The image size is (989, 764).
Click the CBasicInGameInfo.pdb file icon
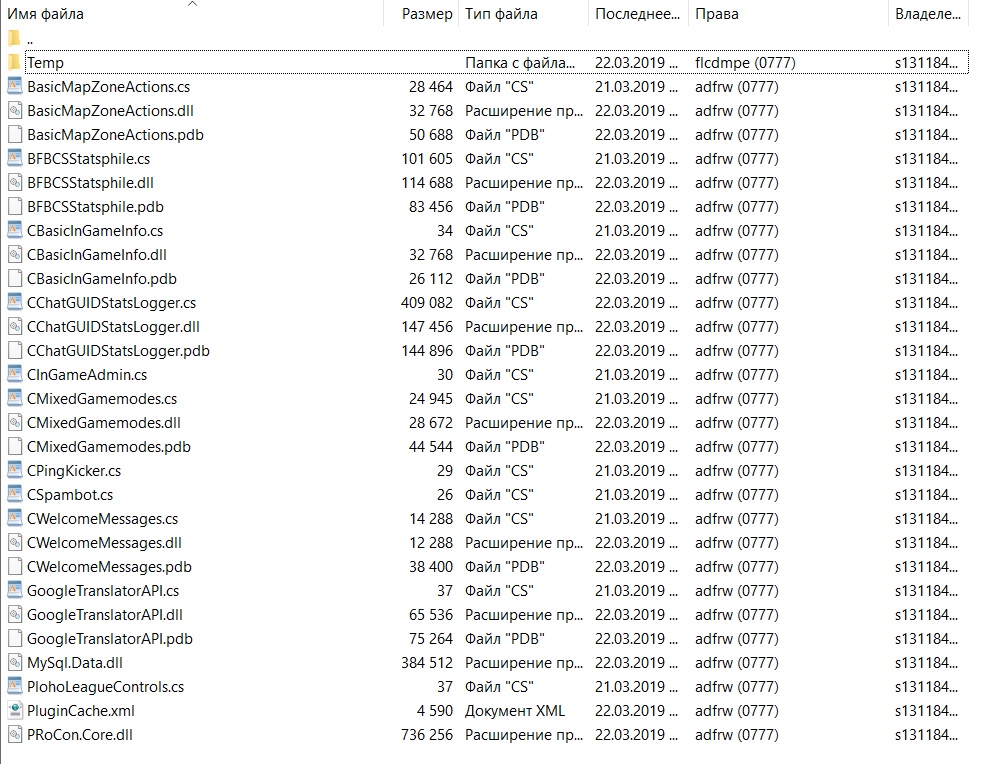[x=15, y=278]
